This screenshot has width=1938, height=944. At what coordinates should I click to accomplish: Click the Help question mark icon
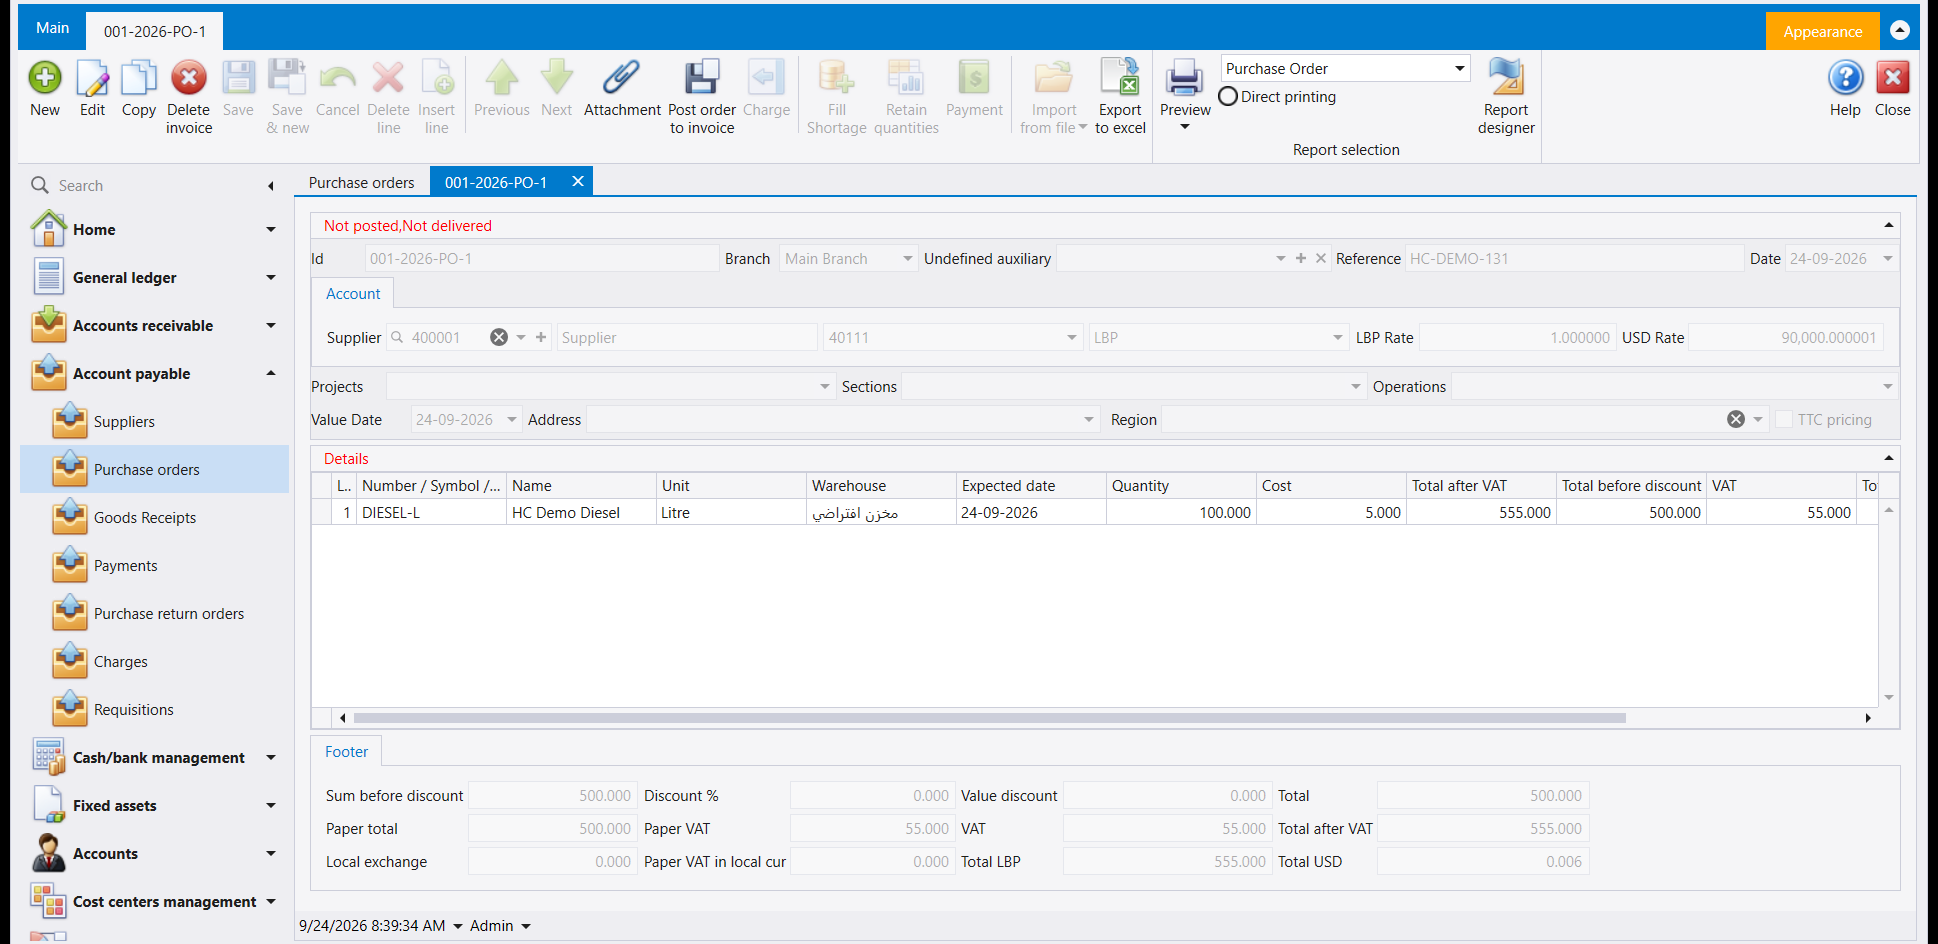(1845, 78)
